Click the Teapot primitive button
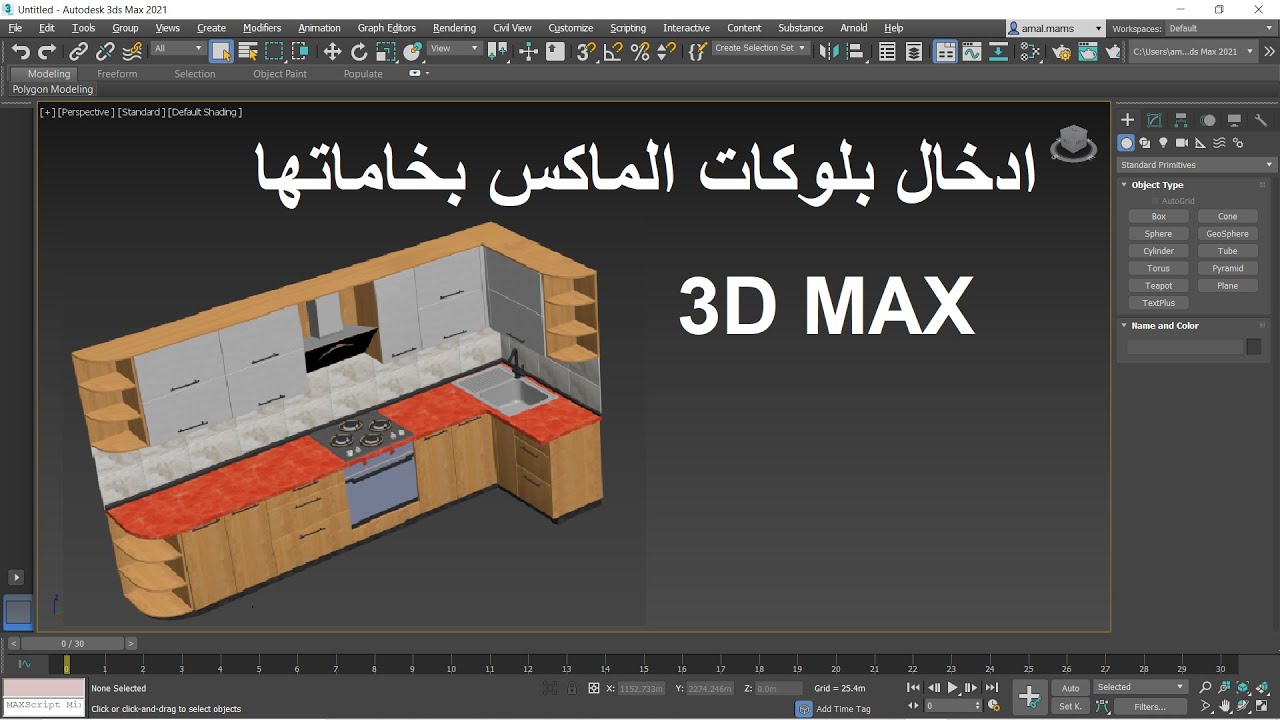The height and width of the screenshot is (720, 1280). click(x=1158, y=286)
